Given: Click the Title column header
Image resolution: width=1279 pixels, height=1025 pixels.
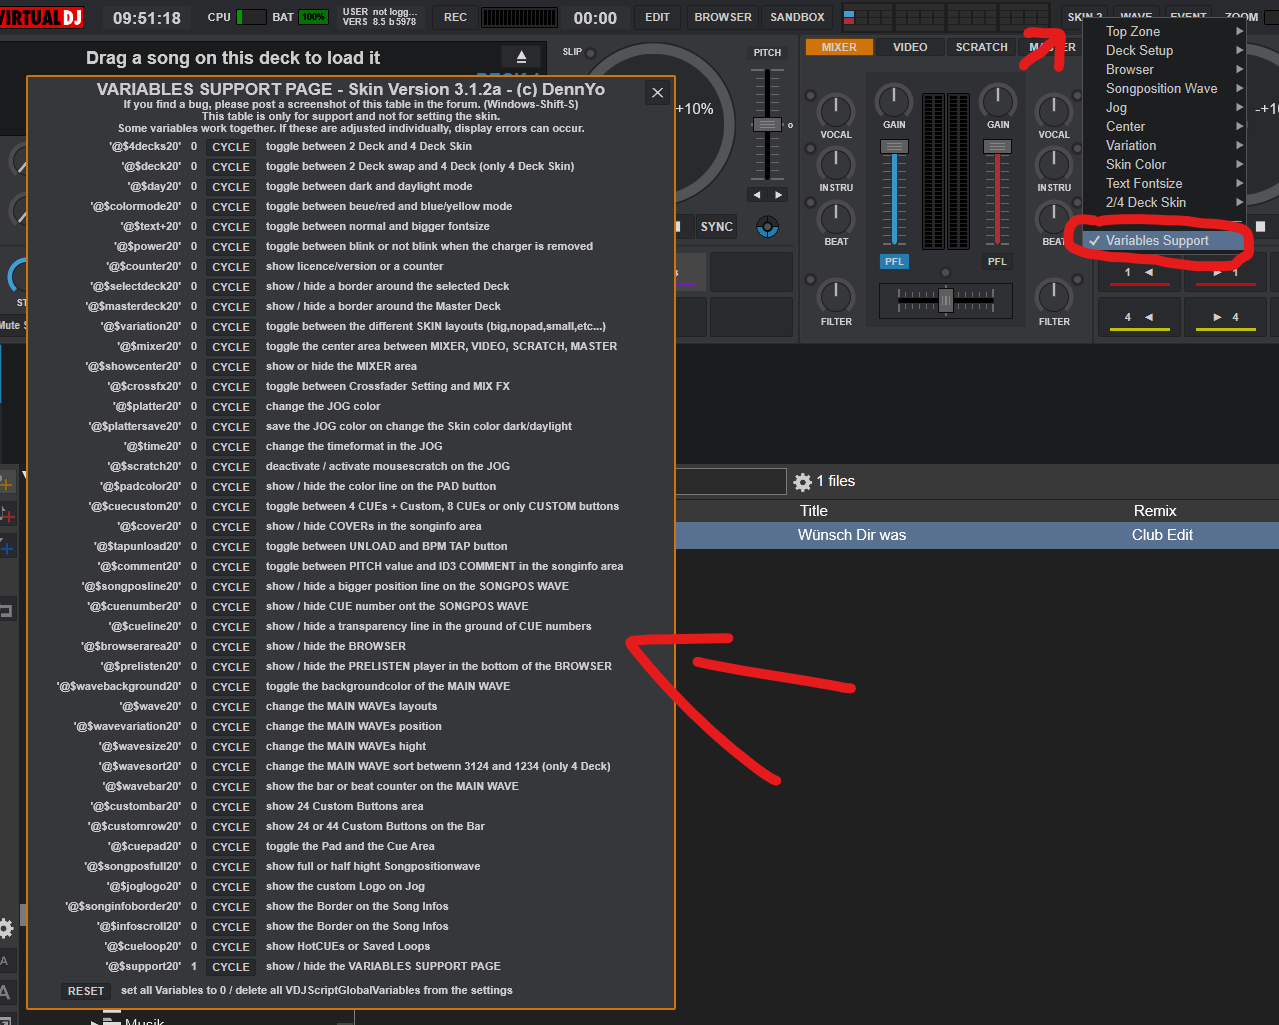Looking at the screenshot, I should click(x=814, y=511).
